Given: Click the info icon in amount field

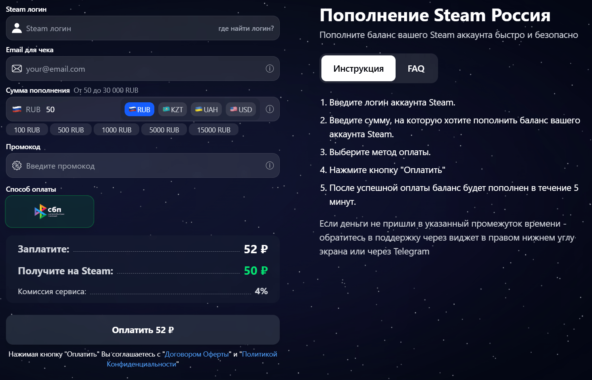Looking at the screenshot, I should pyautogui.click(x=269, y=109).
